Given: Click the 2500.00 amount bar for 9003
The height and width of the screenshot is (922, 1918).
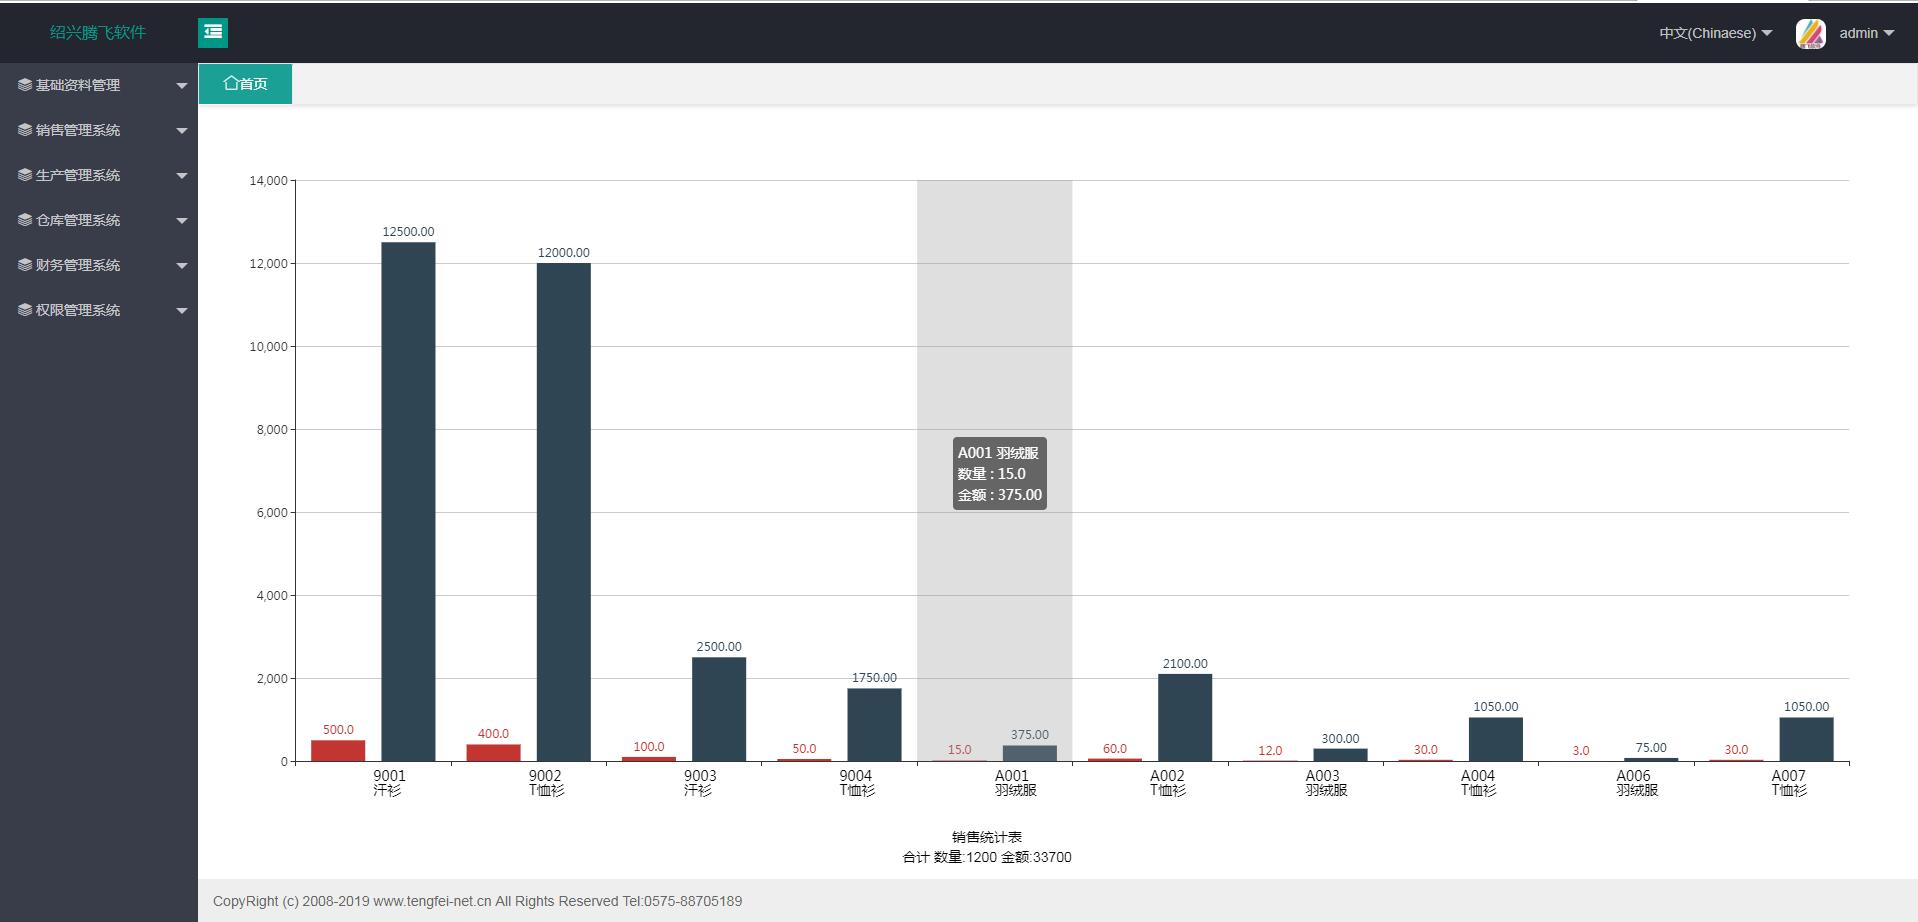Looking at the screenshot, I should [719, 709].
